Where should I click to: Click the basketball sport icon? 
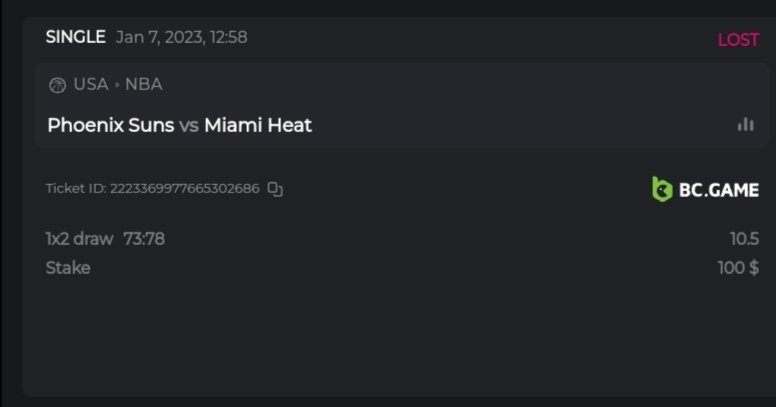click(57, 85)
